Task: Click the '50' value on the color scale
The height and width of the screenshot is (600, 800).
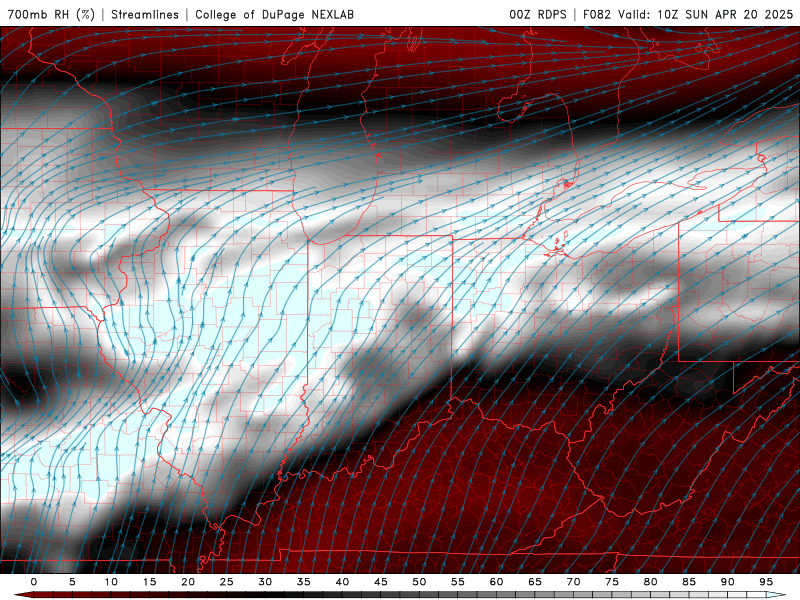Action: [419, 582]
